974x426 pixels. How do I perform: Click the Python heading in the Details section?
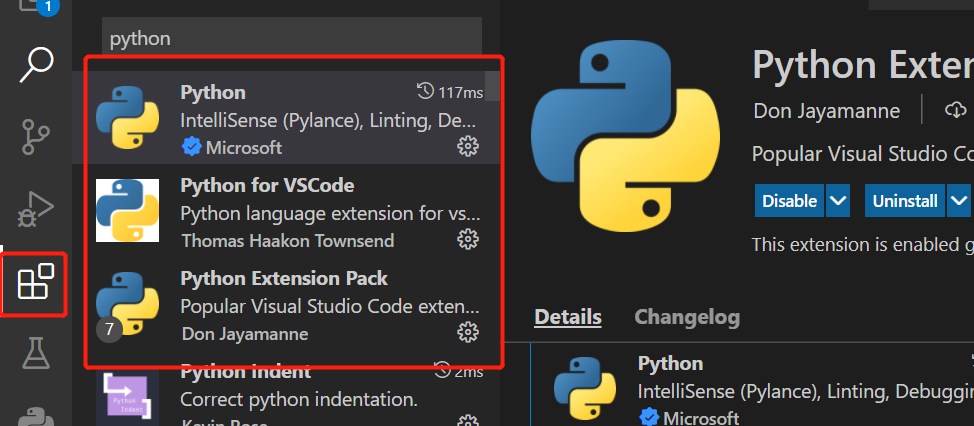click(x=670, y=363)
